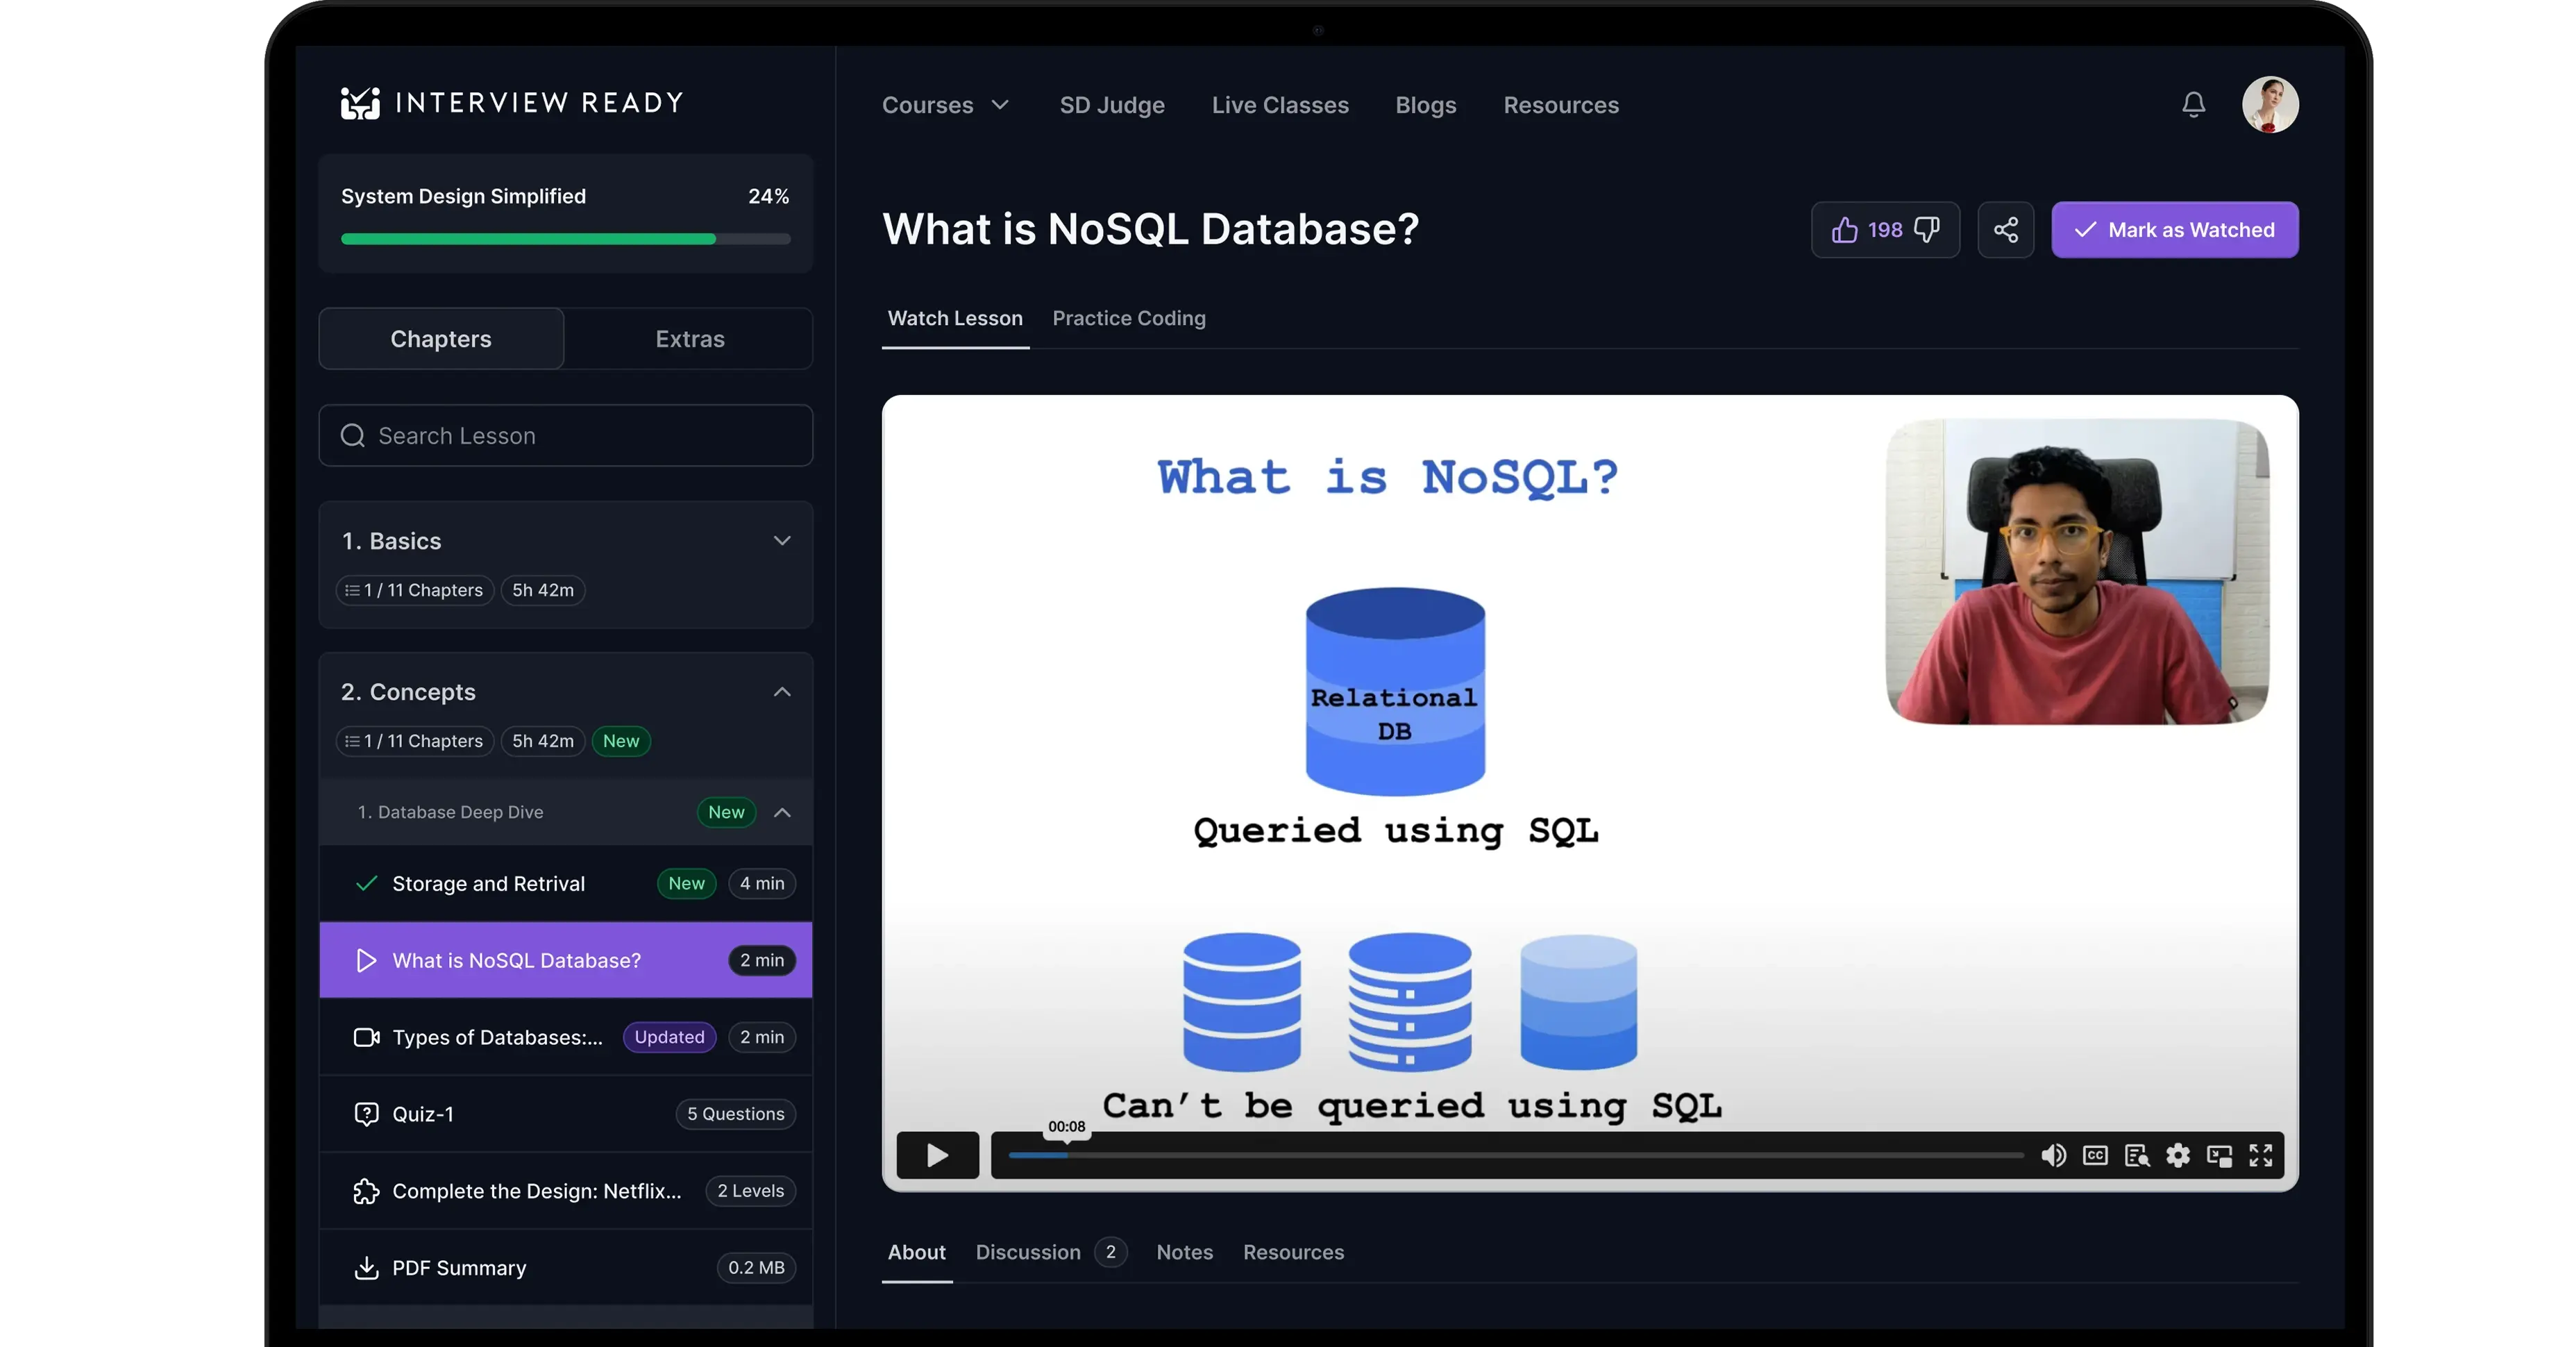Download the PDF Summary

click(x=459, y=1267)
